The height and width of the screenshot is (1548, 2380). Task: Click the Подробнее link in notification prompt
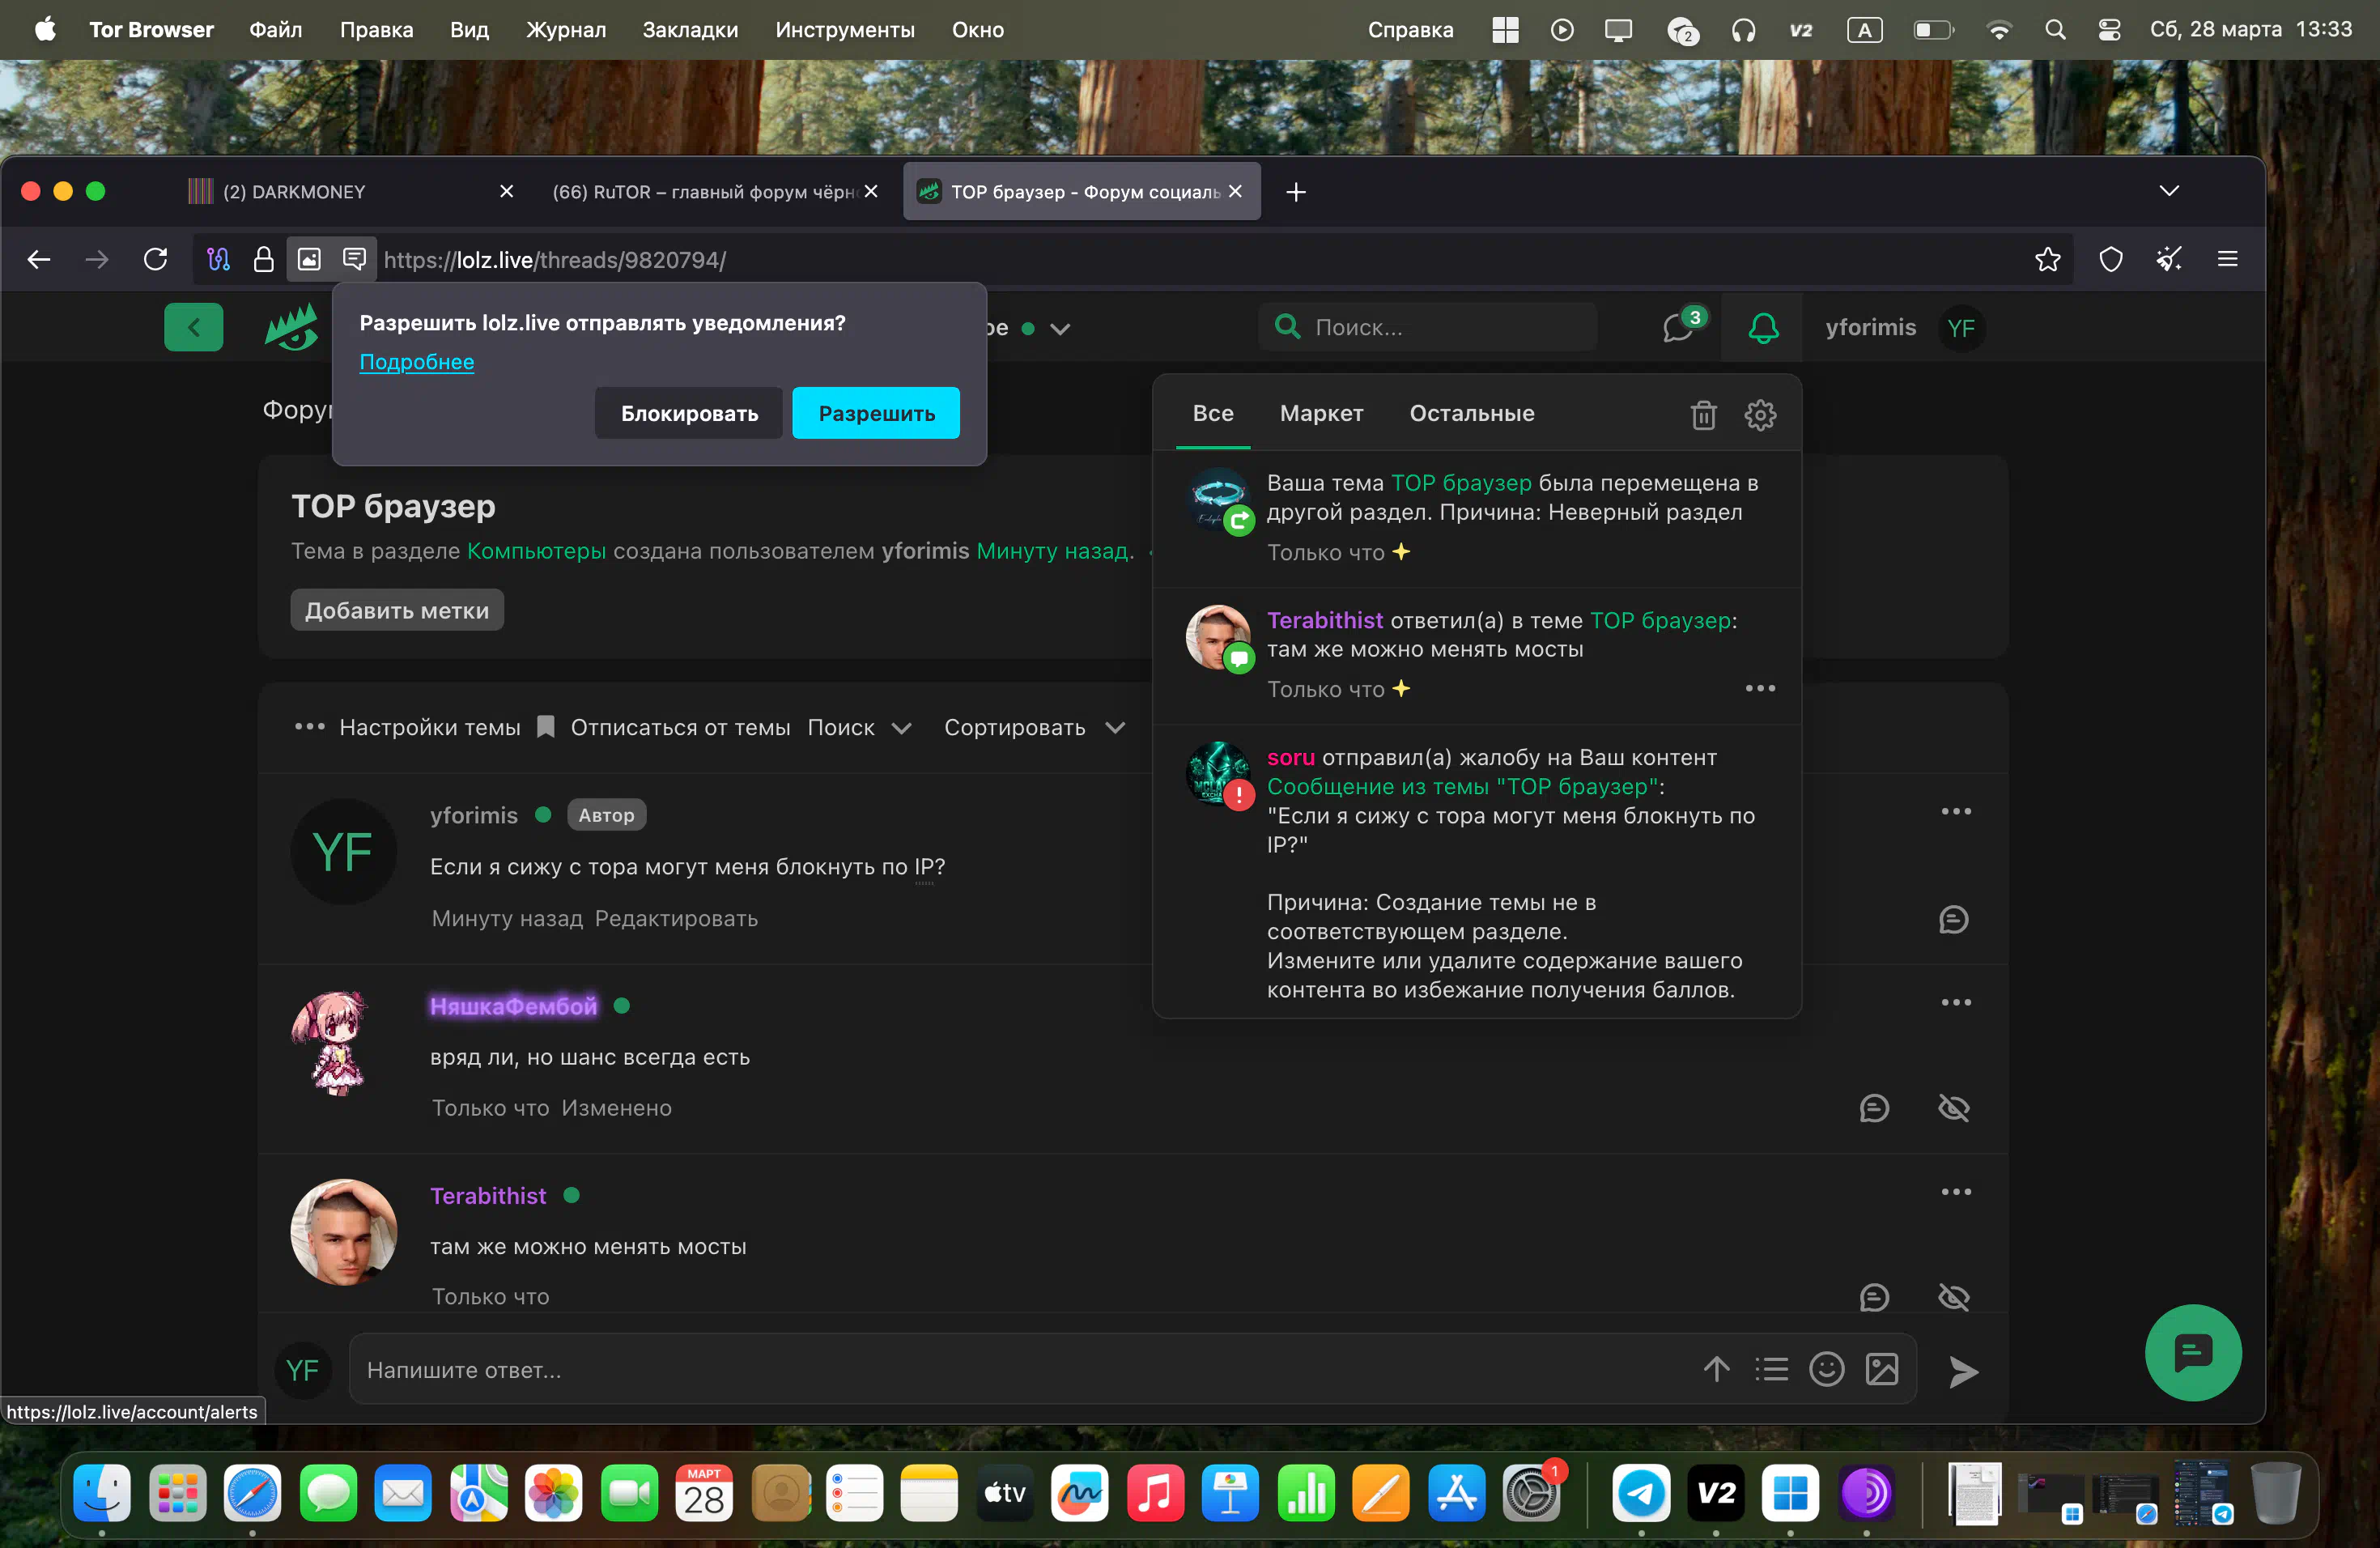click(416, 362)
